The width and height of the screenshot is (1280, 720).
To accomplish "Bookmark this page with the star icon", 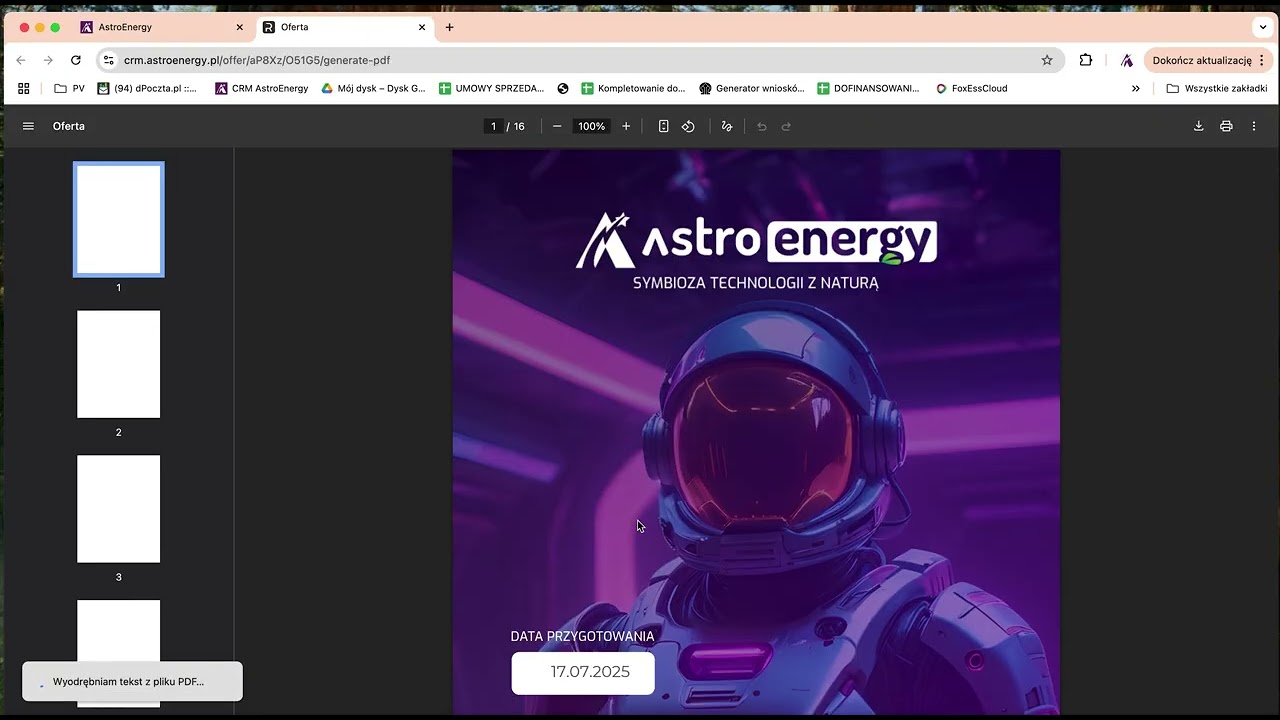I will coord(1047,60).
